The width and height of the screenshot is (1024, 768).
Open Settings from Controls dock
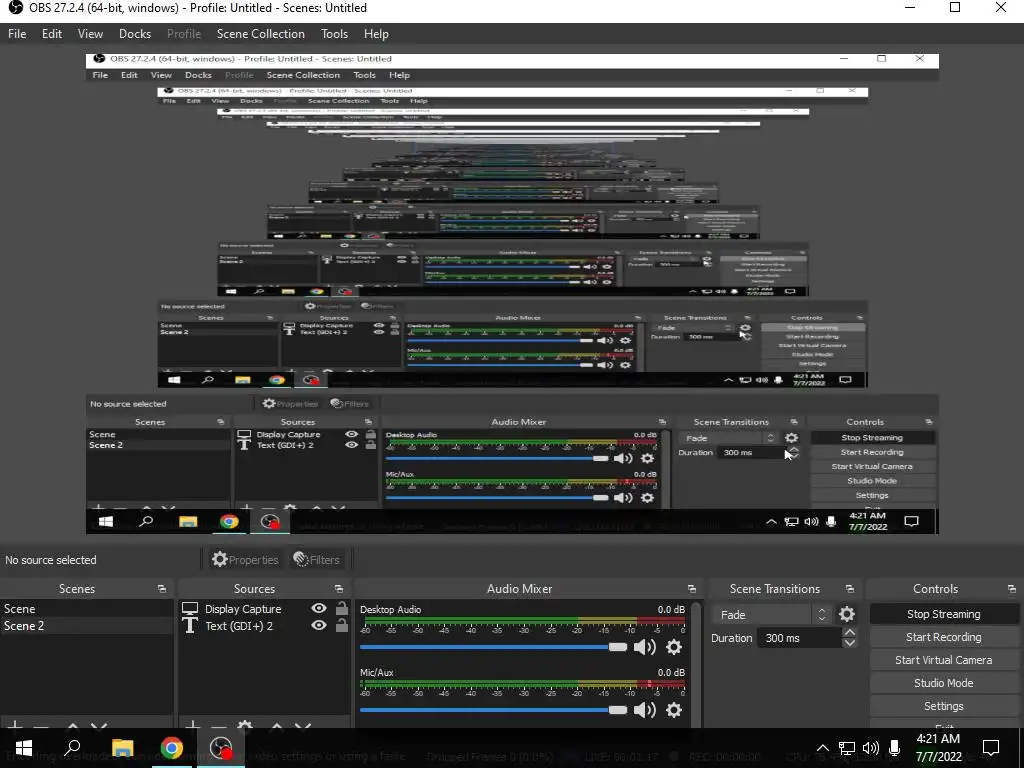(x=944, y=706)
